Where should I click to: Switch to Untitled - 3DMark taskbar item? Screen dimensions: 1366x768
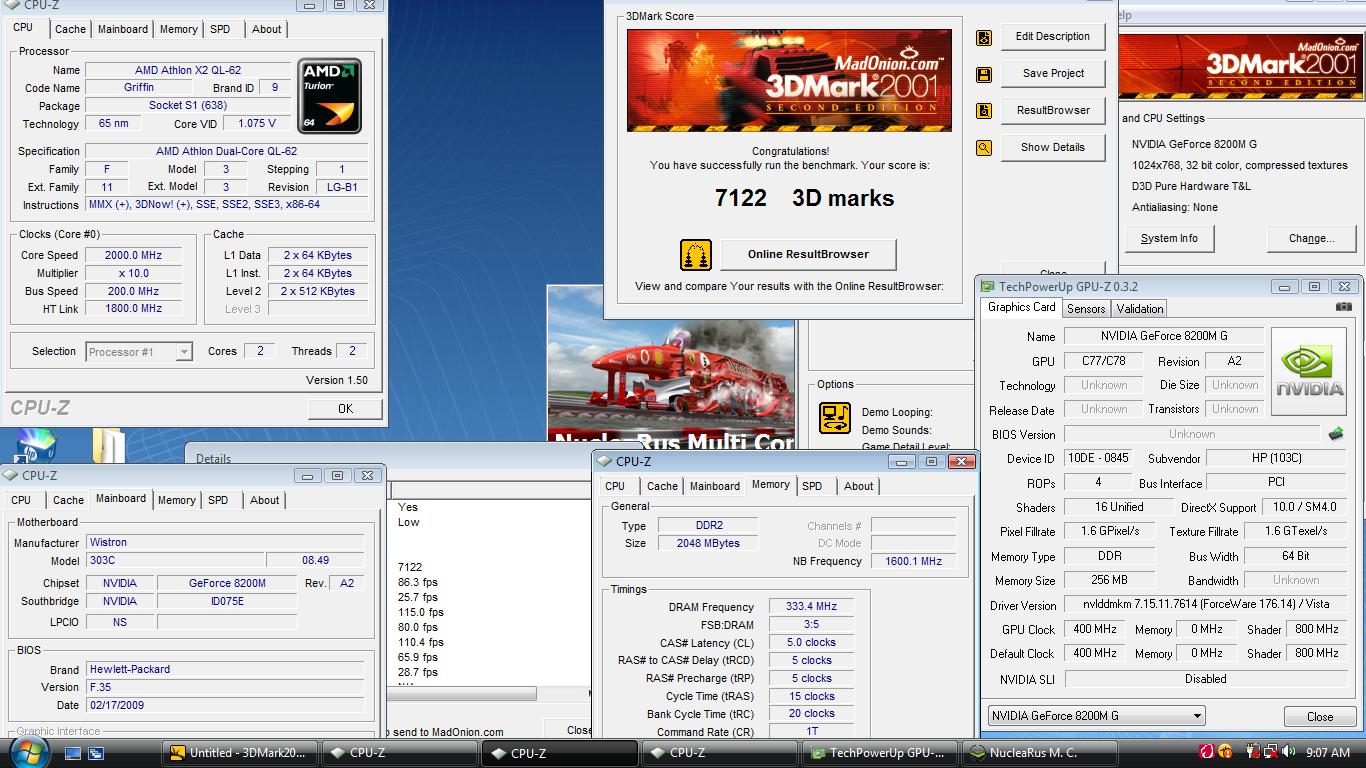[240, 753]
